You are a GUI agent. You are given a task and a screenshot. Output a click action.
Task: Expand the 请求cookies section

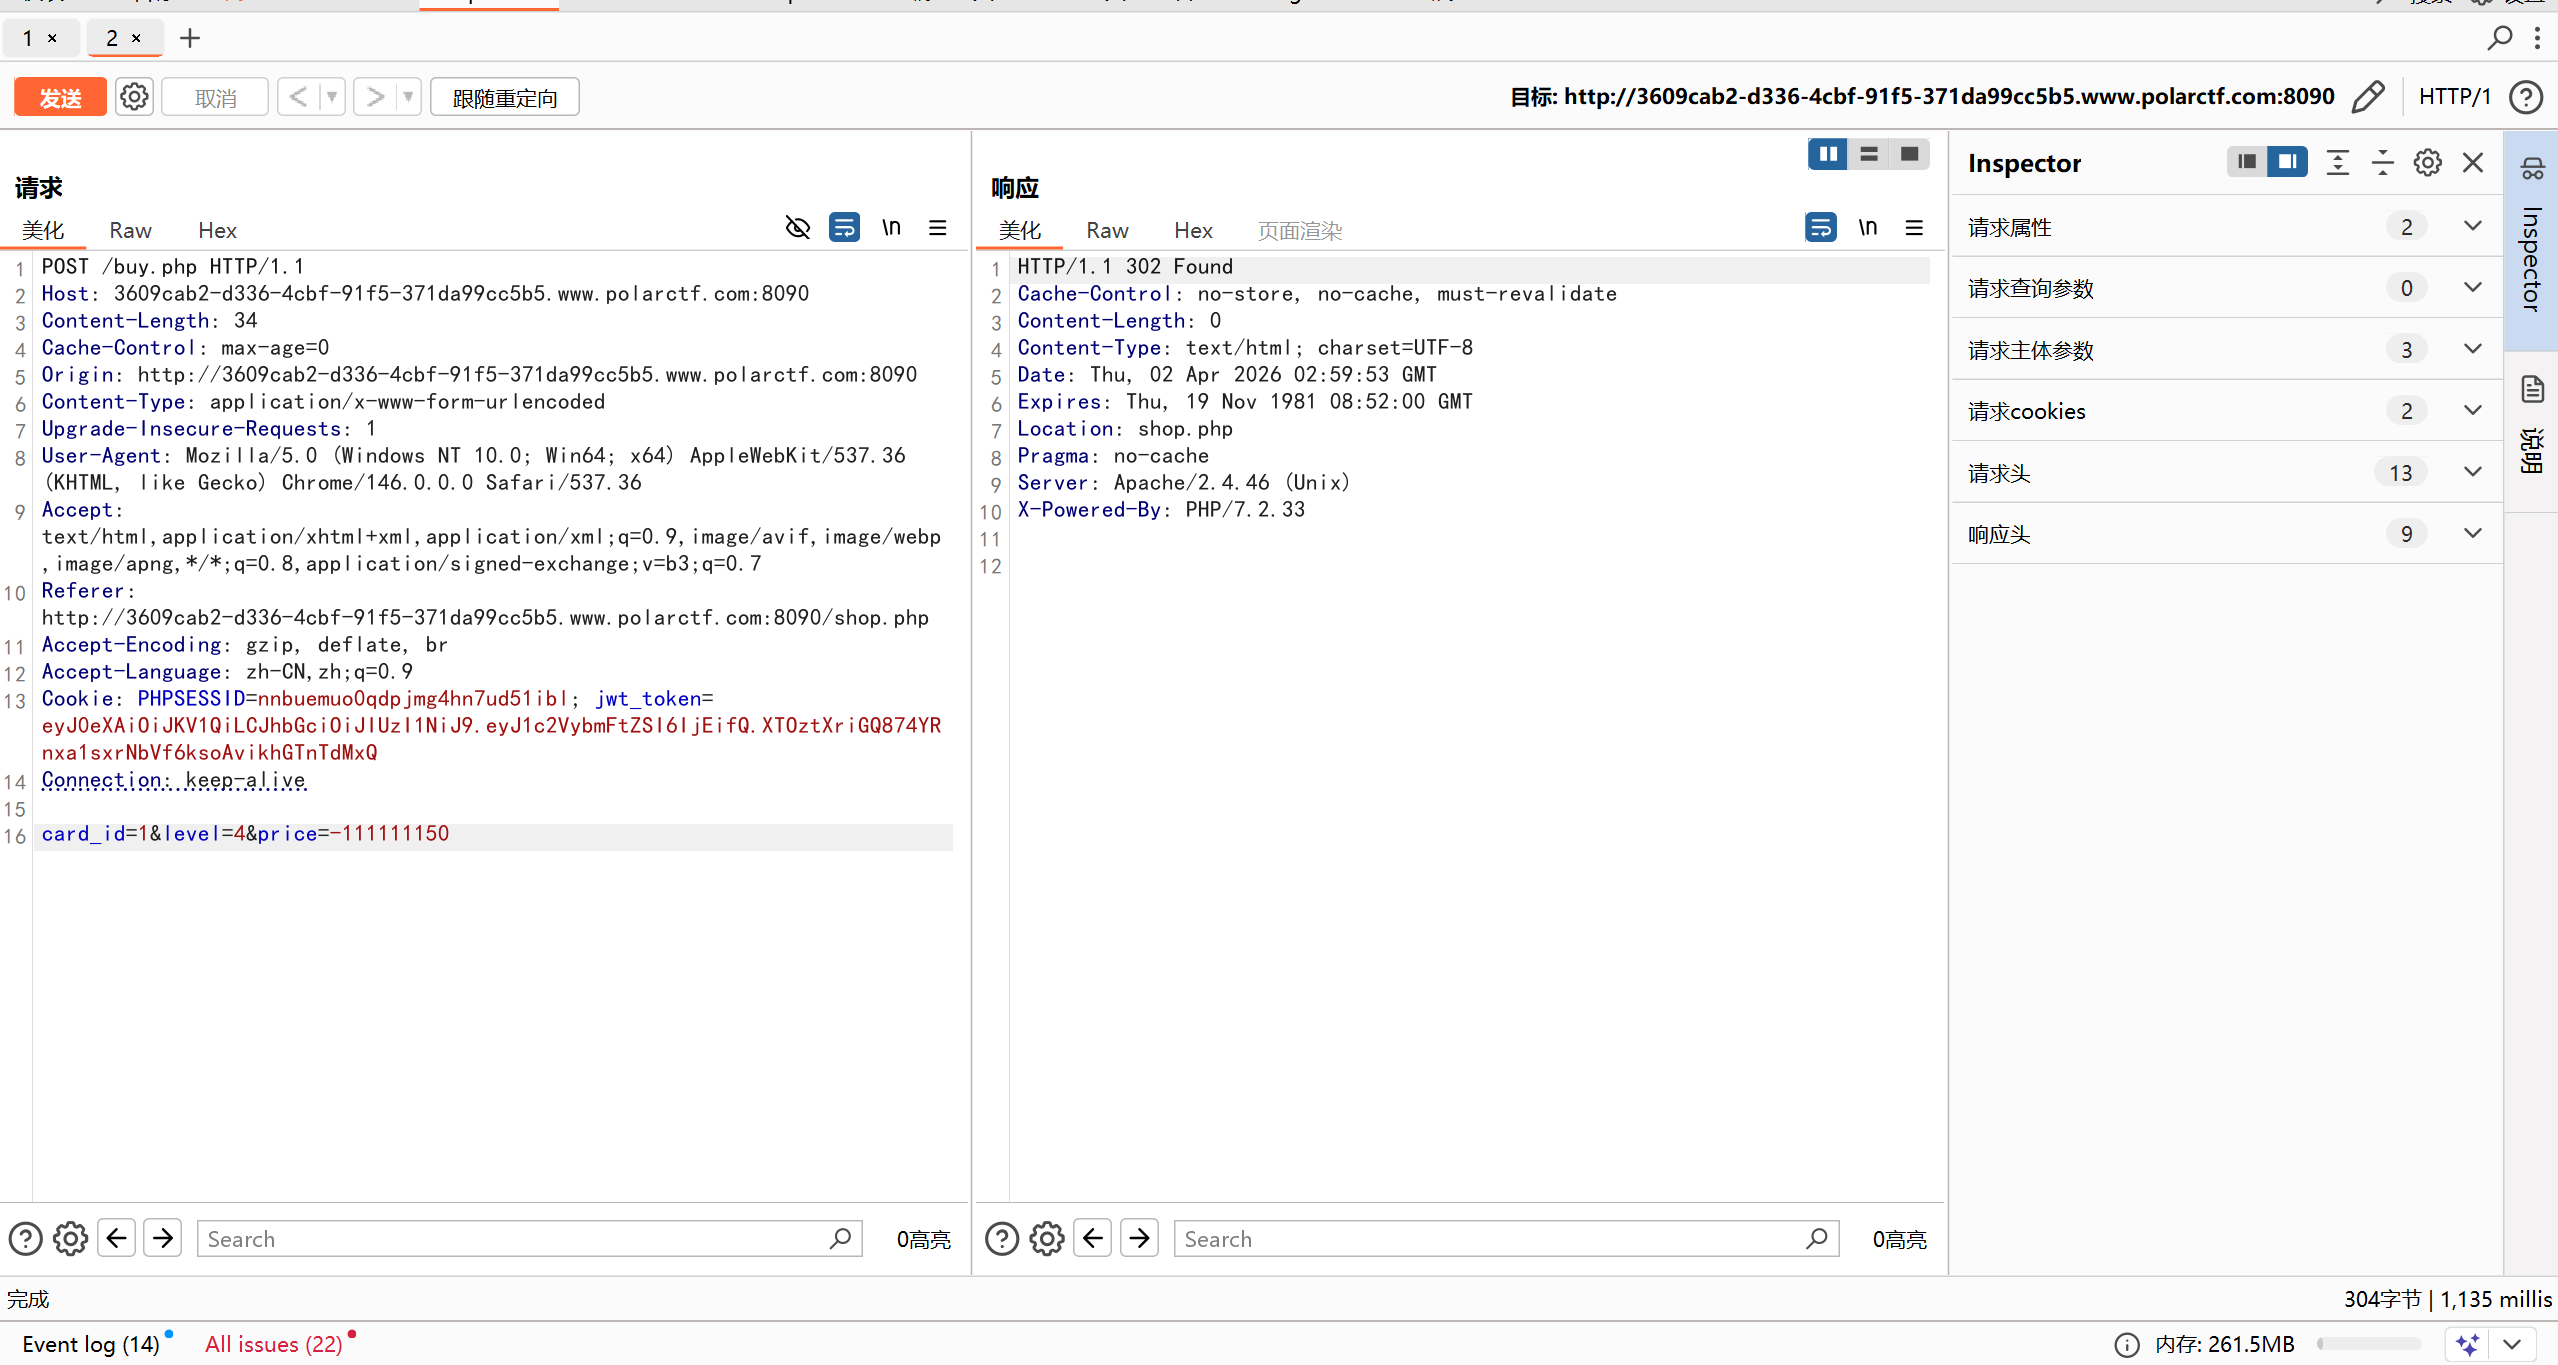coord(2472,411)
